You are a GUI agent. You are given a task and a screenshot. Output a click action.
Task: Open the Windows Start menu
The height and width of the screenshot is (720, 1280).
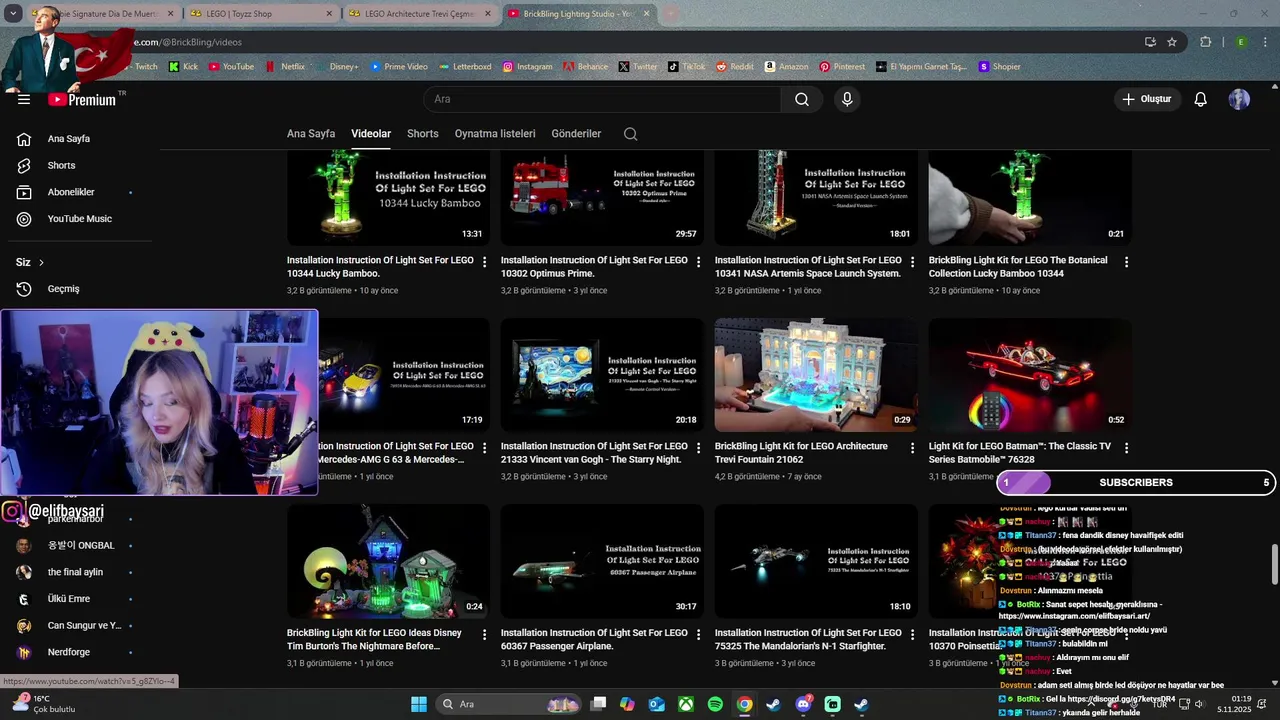pyautogui.click(x=419, y=704)
